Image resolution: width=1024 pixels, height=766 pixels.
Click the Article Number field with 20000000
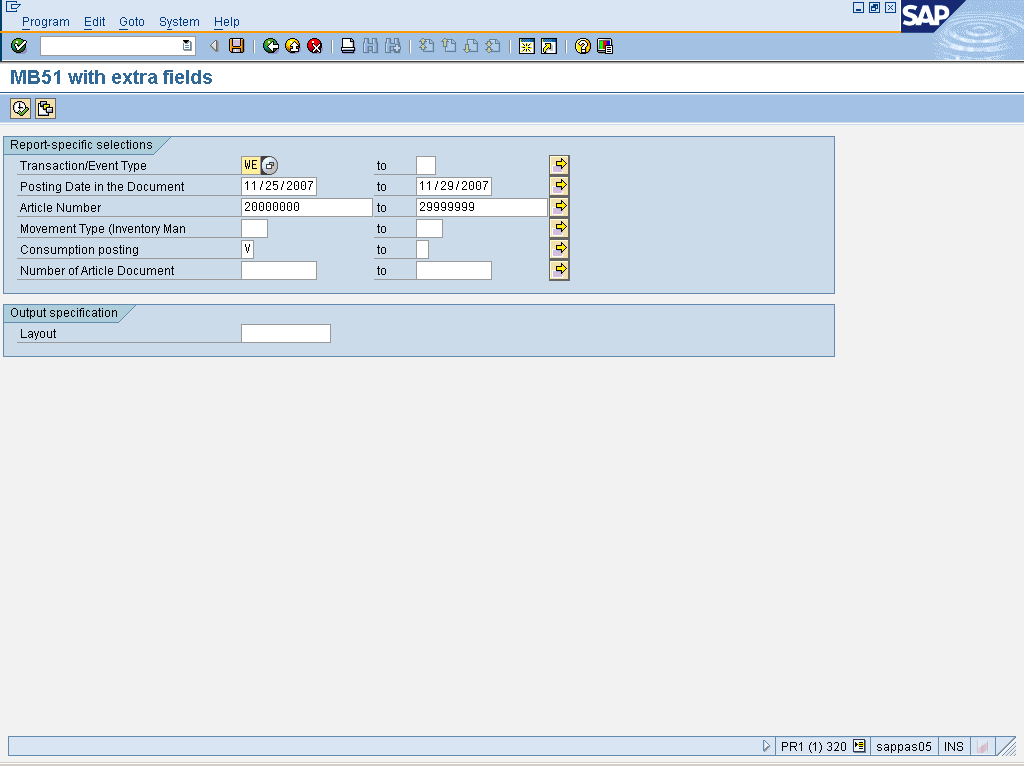[x=307, y=208]
